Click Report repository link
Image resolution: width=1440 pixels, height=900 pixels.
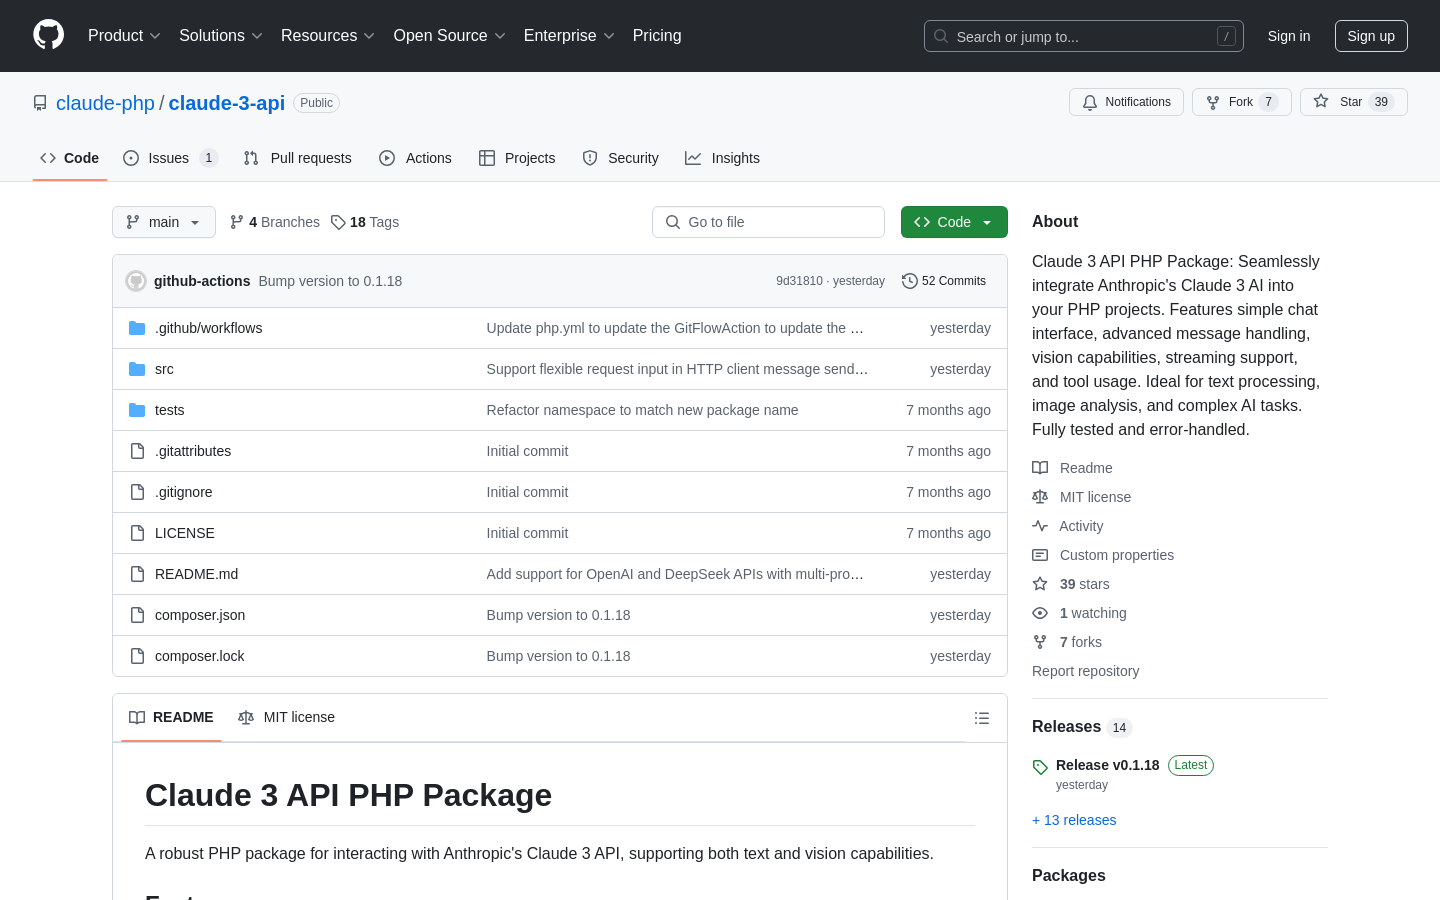click(1085, 671)
